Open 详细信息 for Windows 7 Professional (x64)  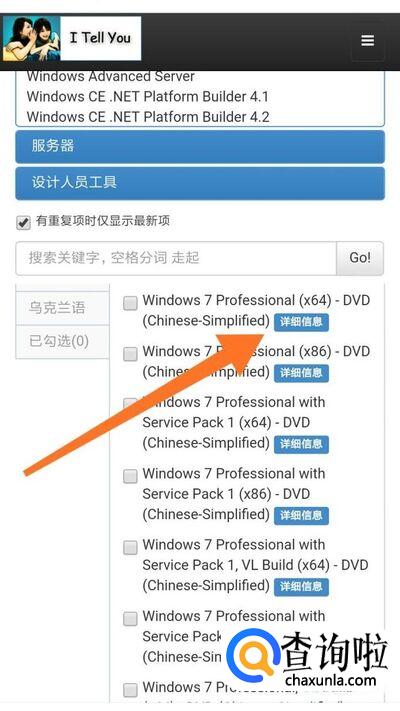(301, 322)
